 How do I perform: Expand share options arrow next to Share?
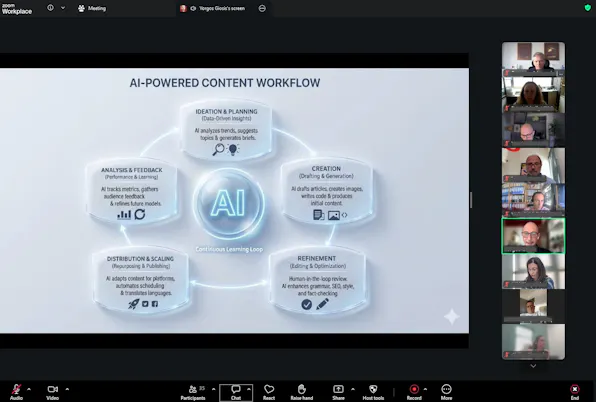click(353, 389)
